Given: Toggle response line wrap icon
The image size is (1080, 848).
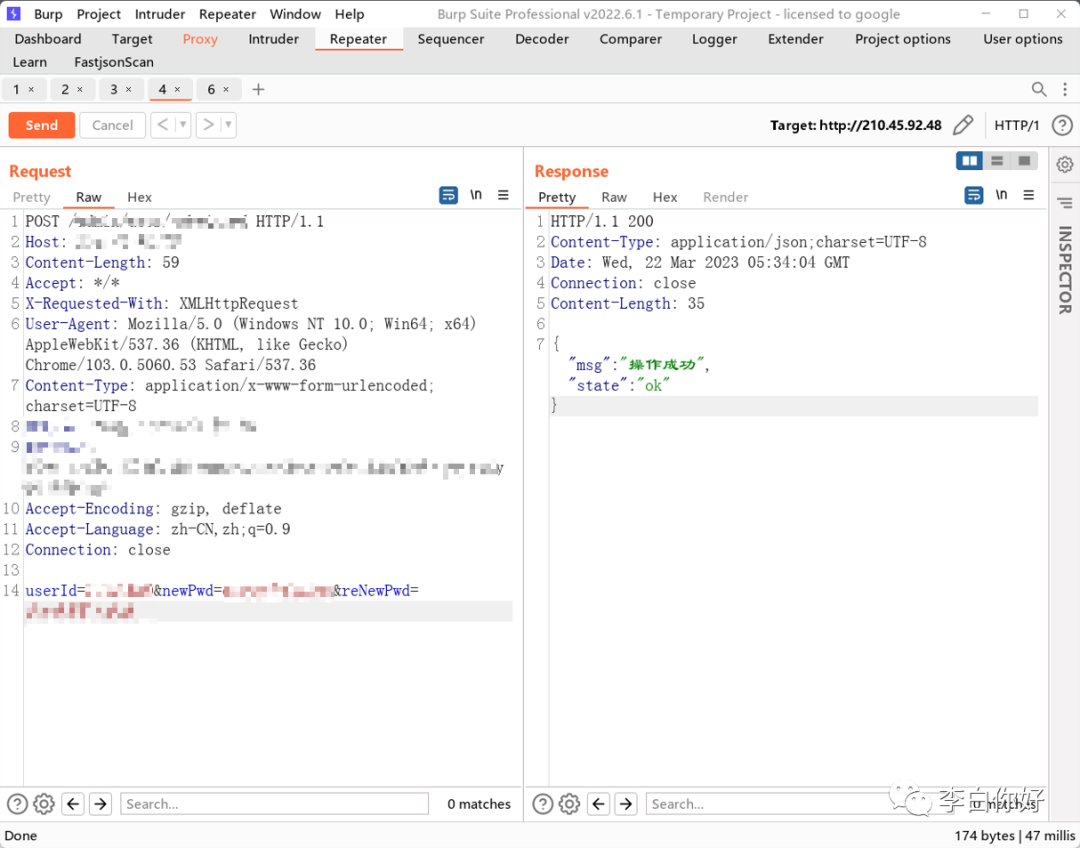Looking at the screenshot, I should pos(974,196).
